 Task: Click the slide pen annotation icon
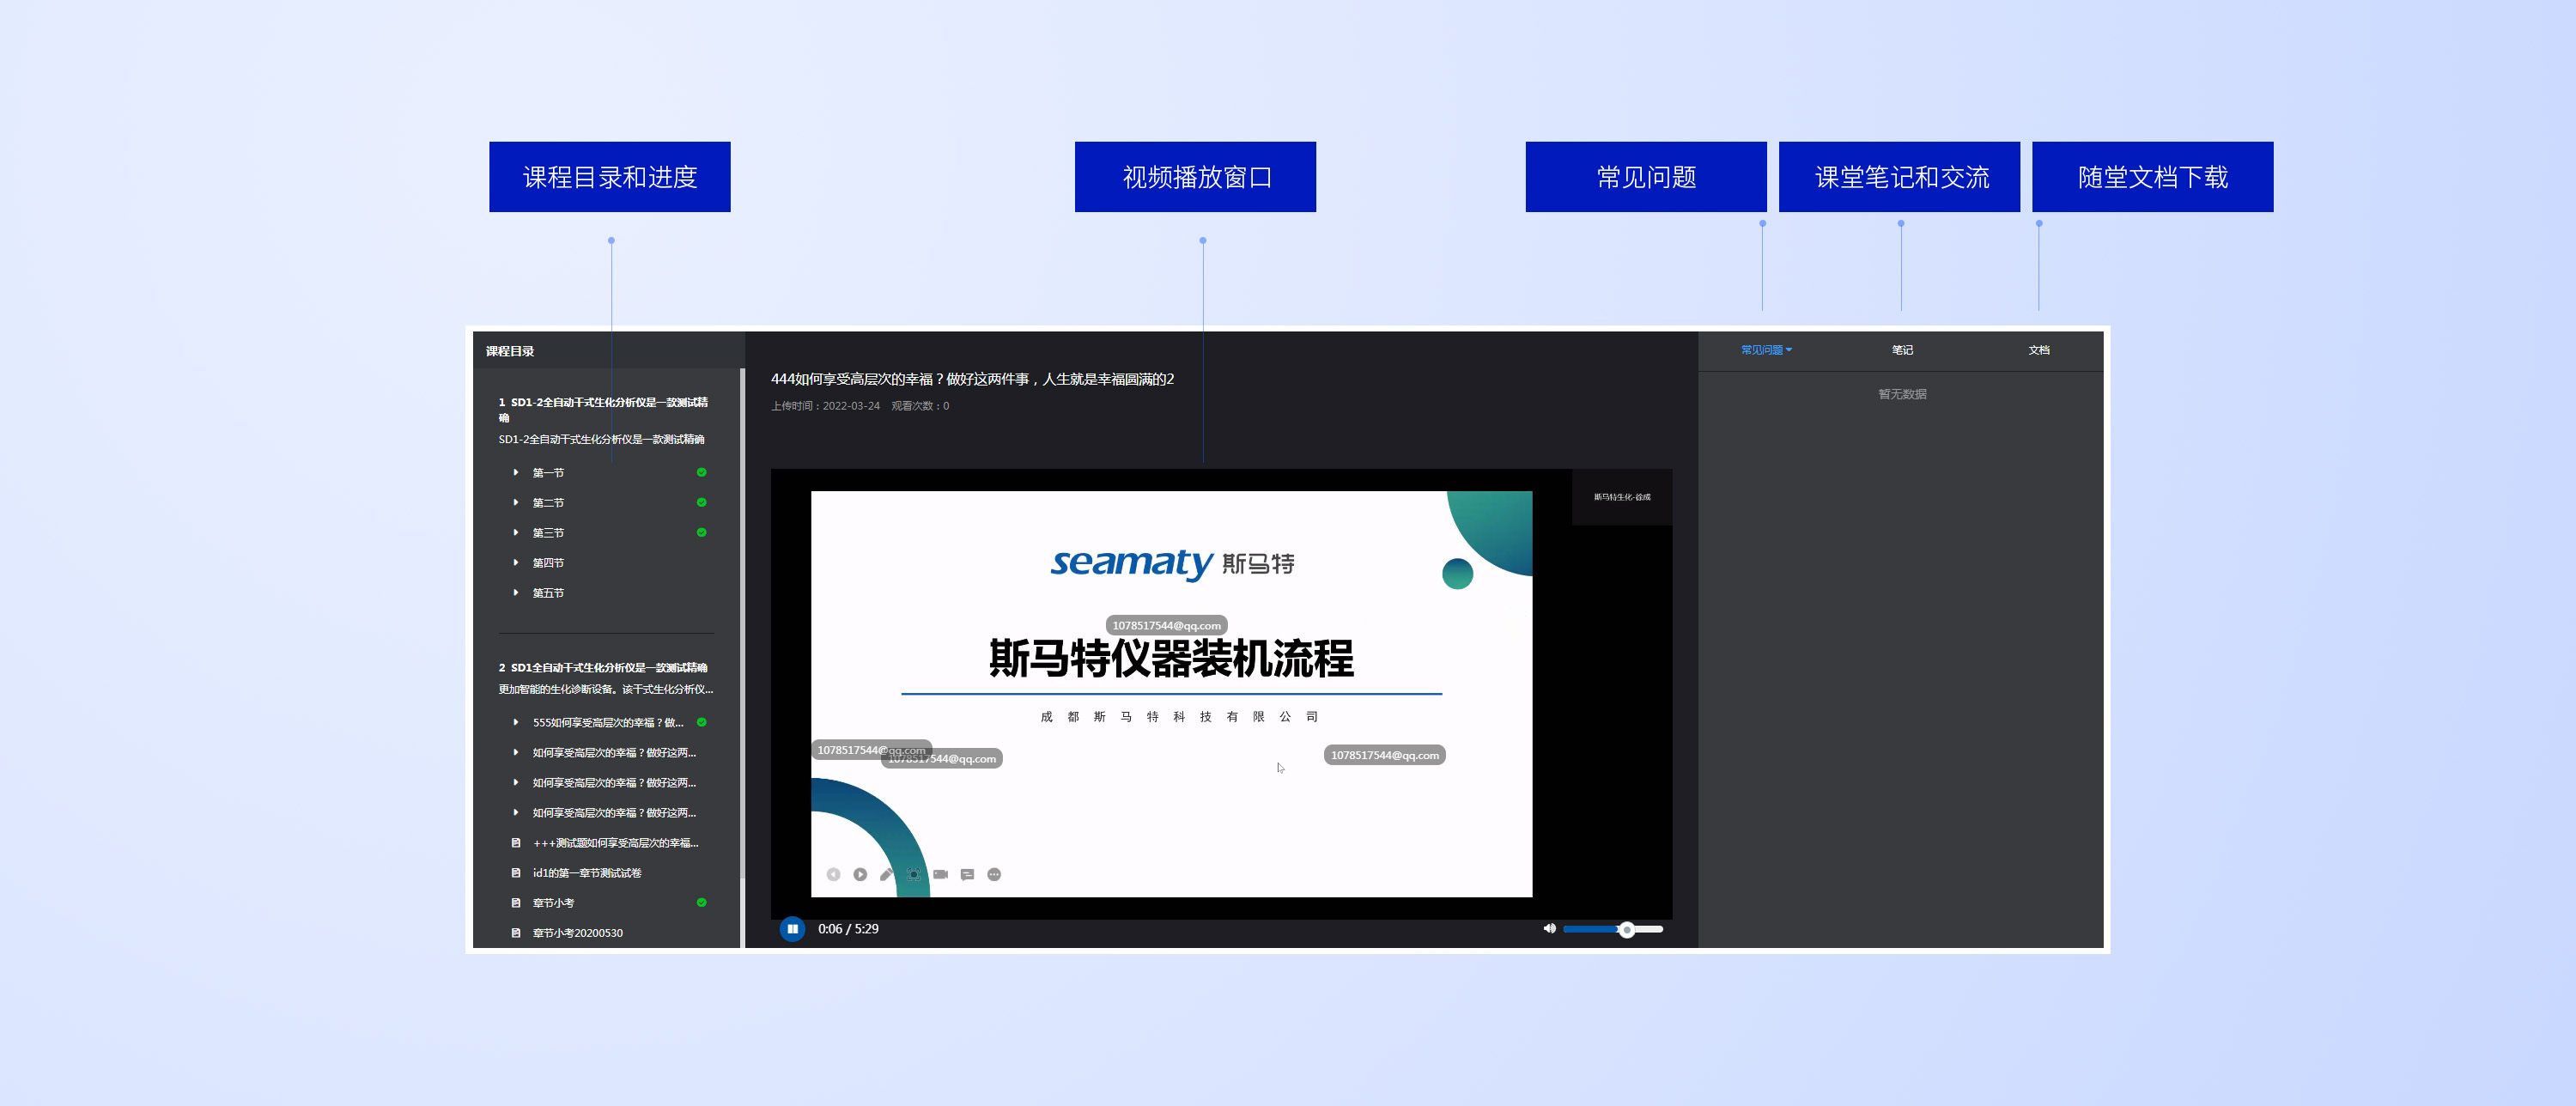coord(886,874)
